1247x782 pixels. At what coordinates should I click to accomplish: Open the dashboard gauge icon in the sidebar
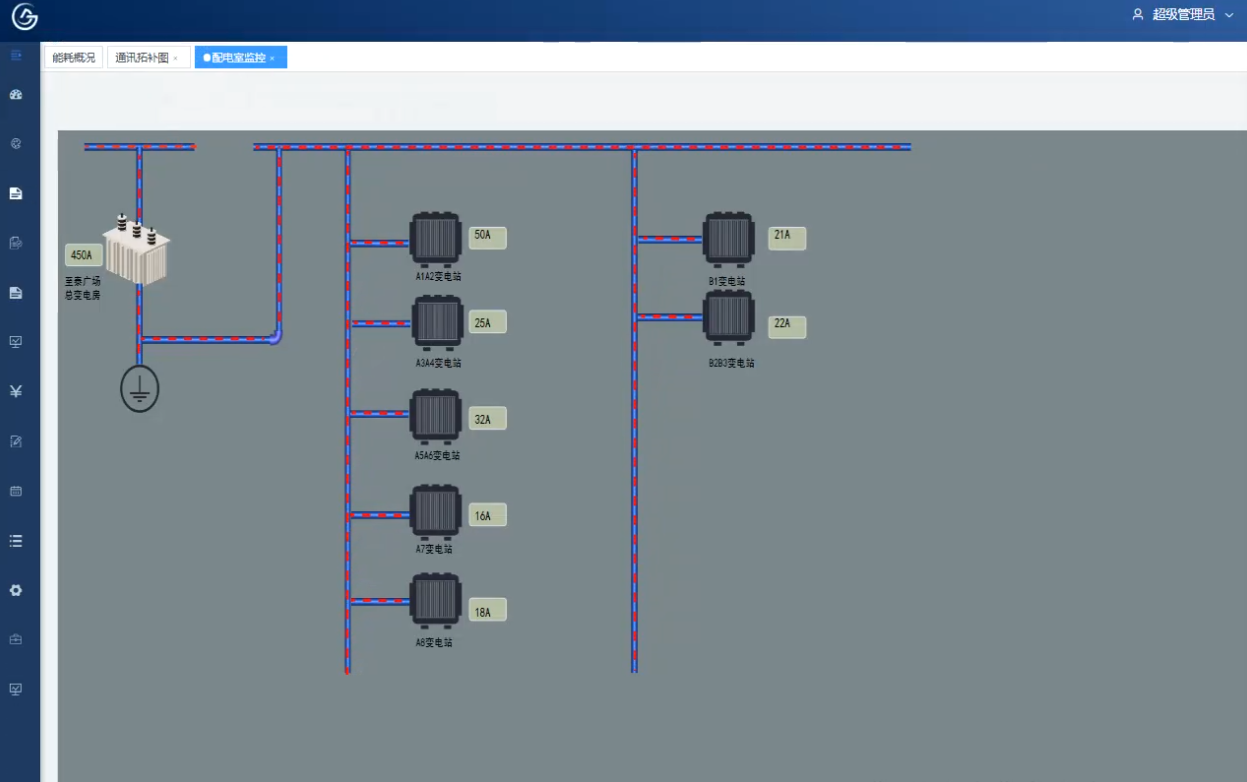[16, 95]
